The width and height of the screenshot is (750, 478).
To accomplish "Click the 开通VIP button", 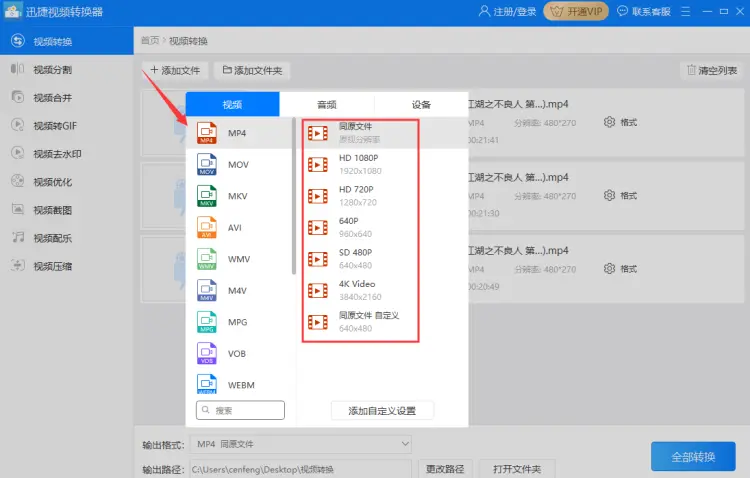I will click(576, 11).
